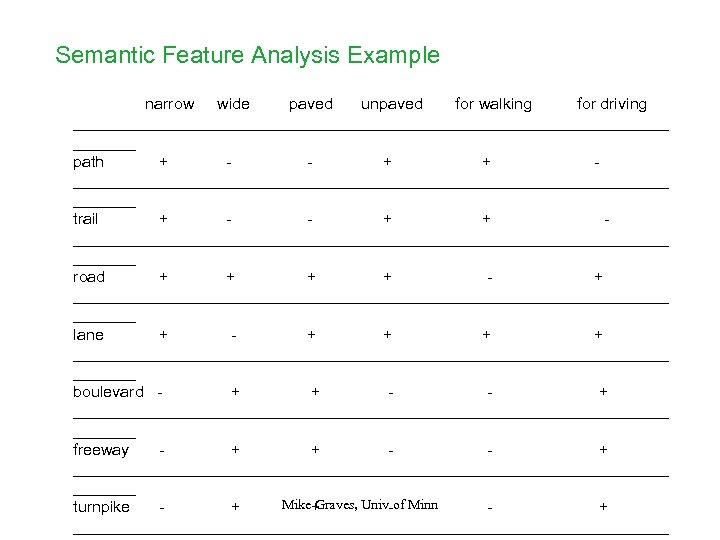Screen dimensions: 720x540
Task: Click the plus sign for turnpike under for driving
Action: click(602, 506)
